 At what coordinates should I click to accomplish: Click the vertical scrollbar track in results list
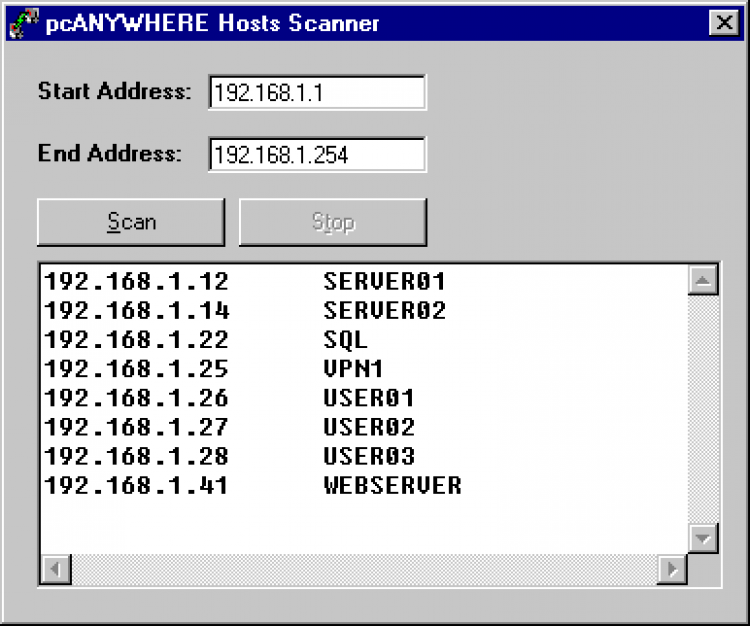[703, 409]
